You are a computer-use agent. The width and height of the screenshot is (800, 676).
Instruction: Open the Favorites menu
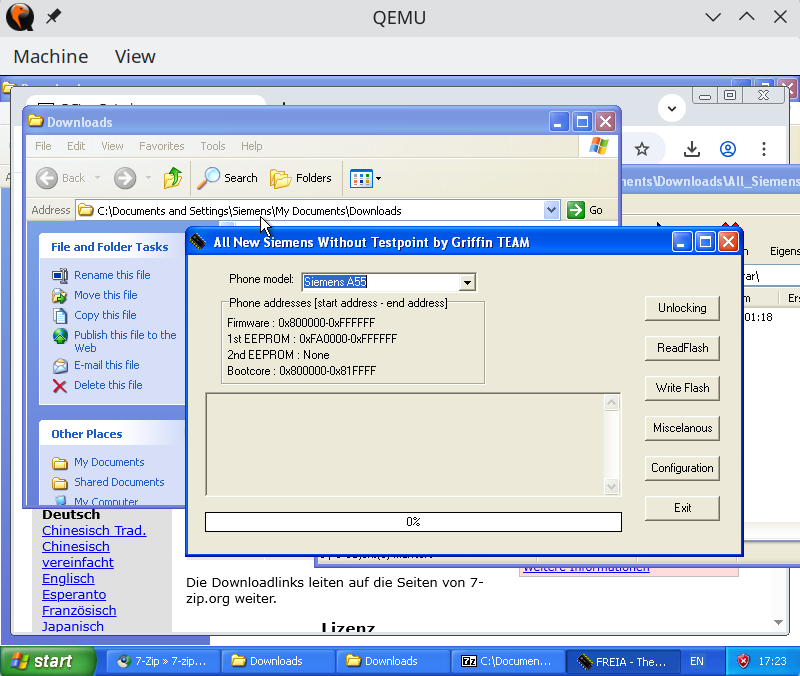click(x=161, y=146)
